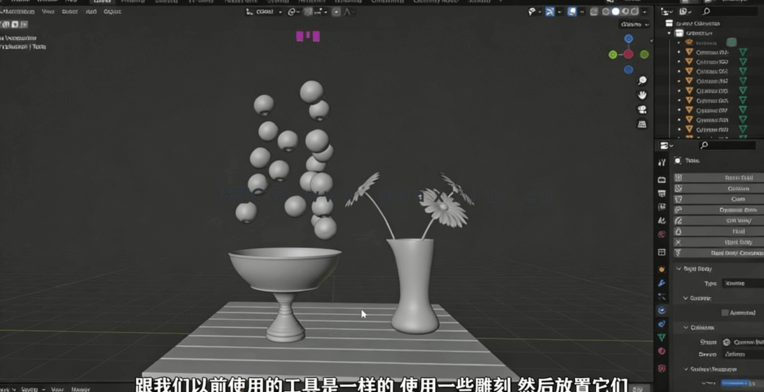
Task: Collapse the Collisions panel
Action: [686, 328]
